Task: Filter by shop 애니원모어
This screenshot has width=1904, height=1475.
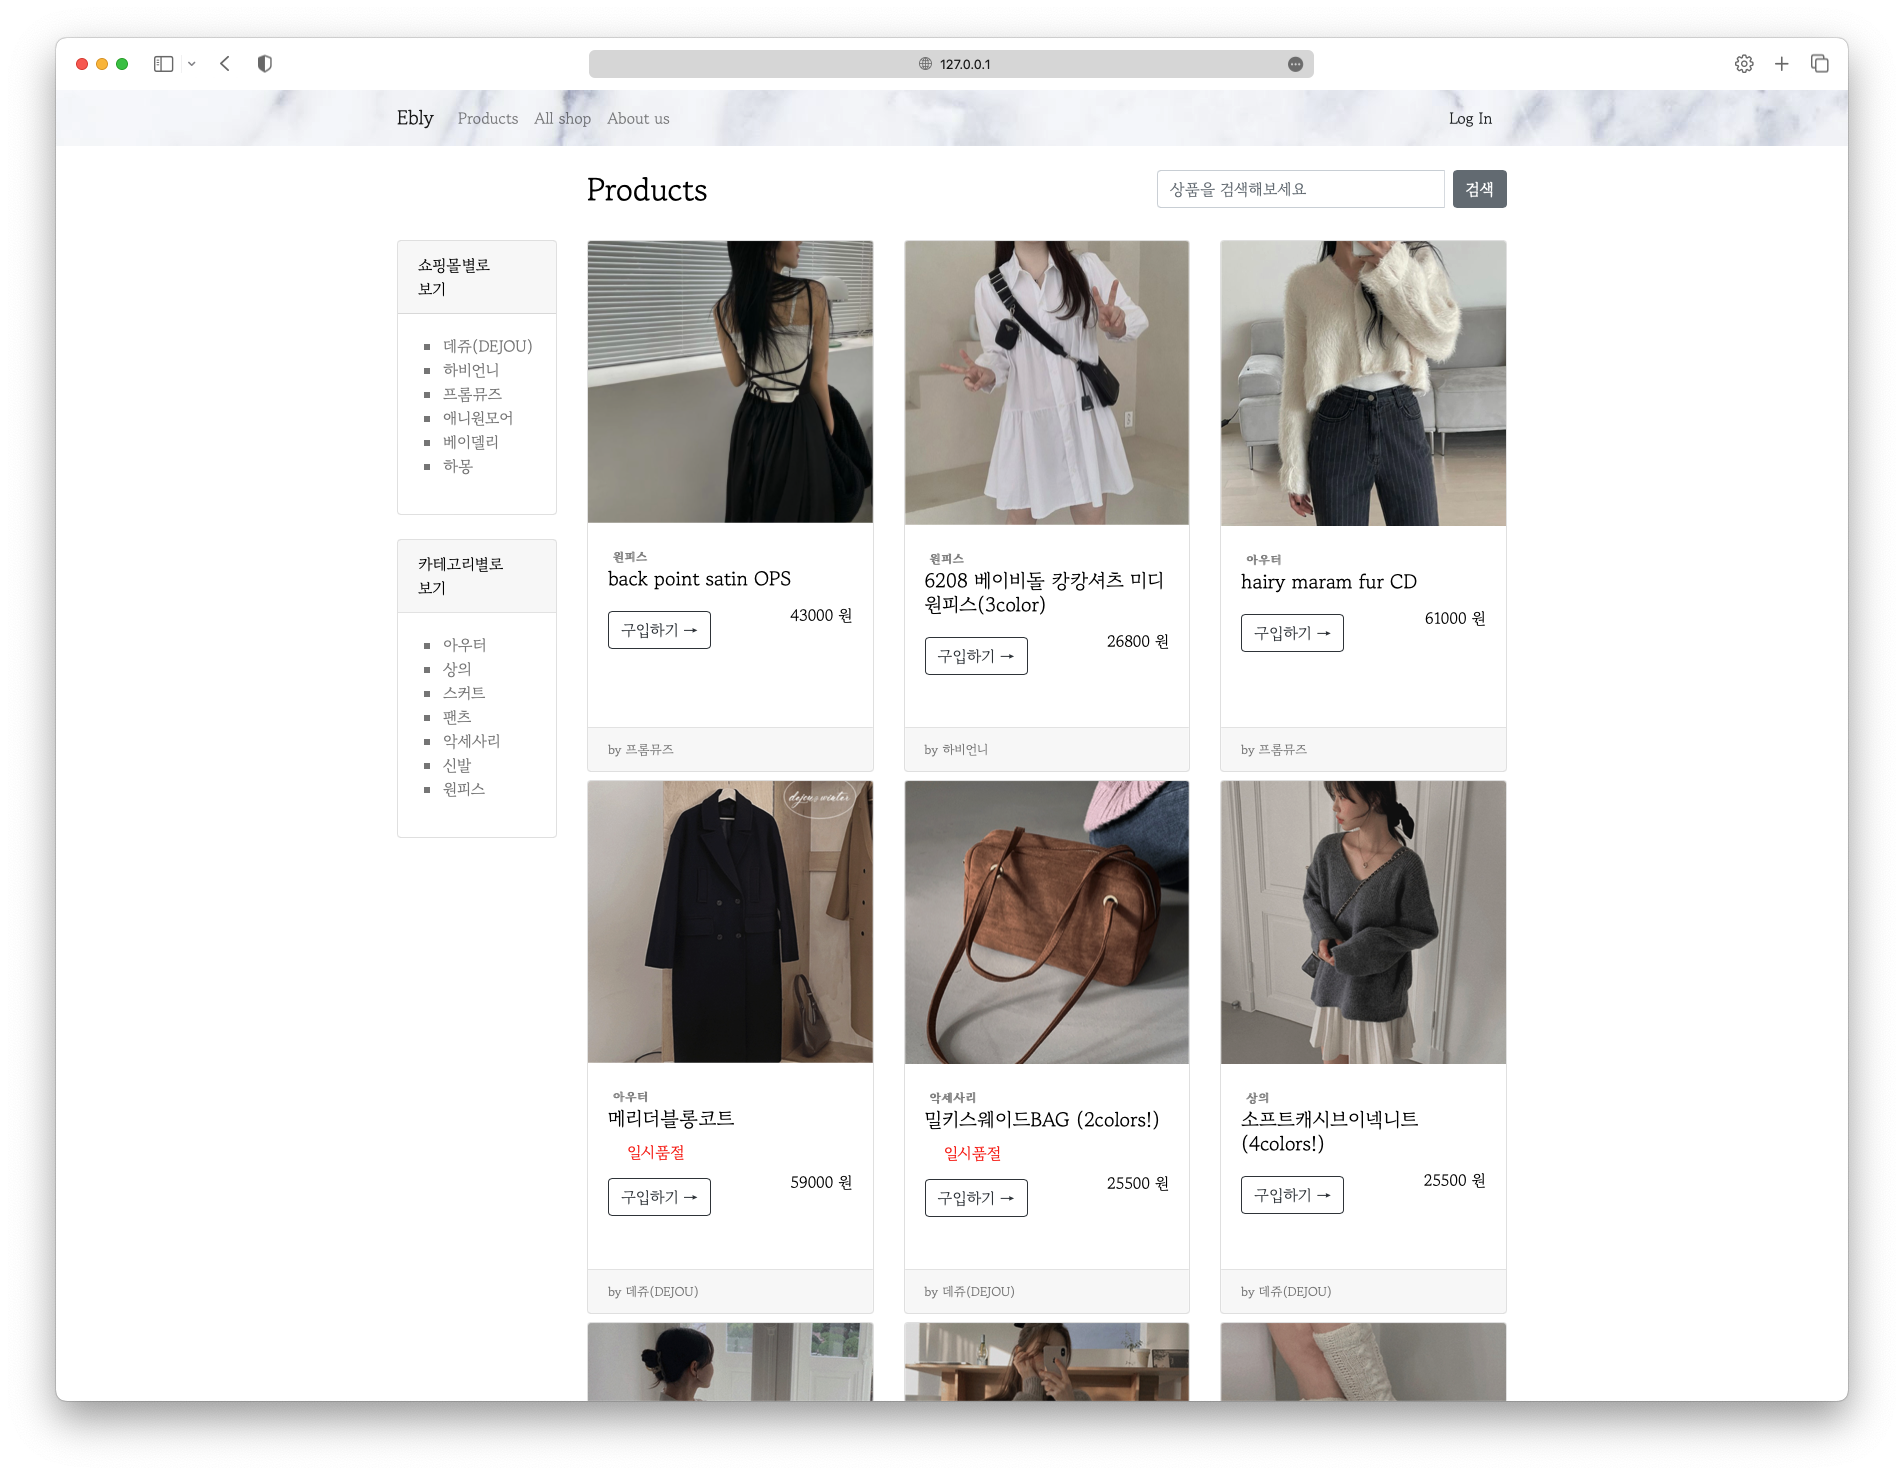Action: pyautogui.click(x=478, y=418)
